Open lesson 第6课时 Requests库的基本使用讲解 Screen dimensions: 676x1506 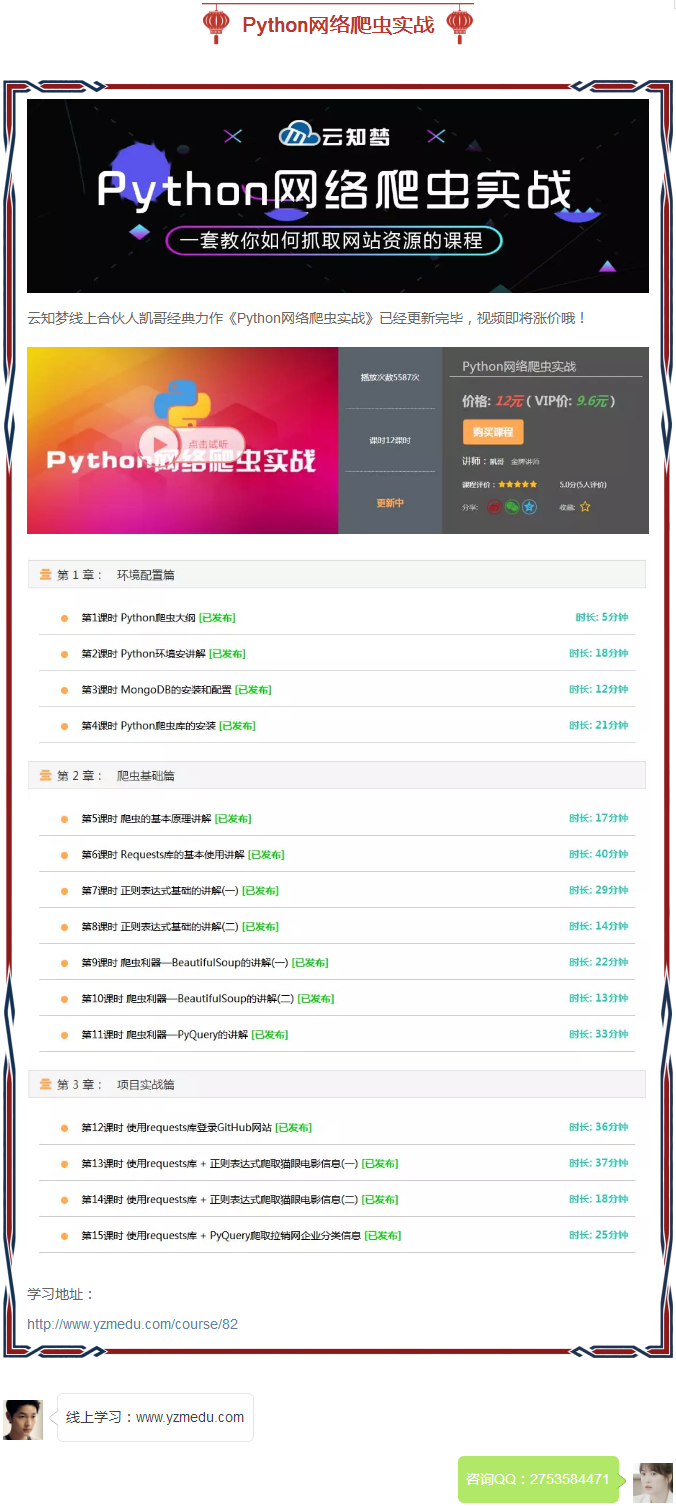pos(163,855)
